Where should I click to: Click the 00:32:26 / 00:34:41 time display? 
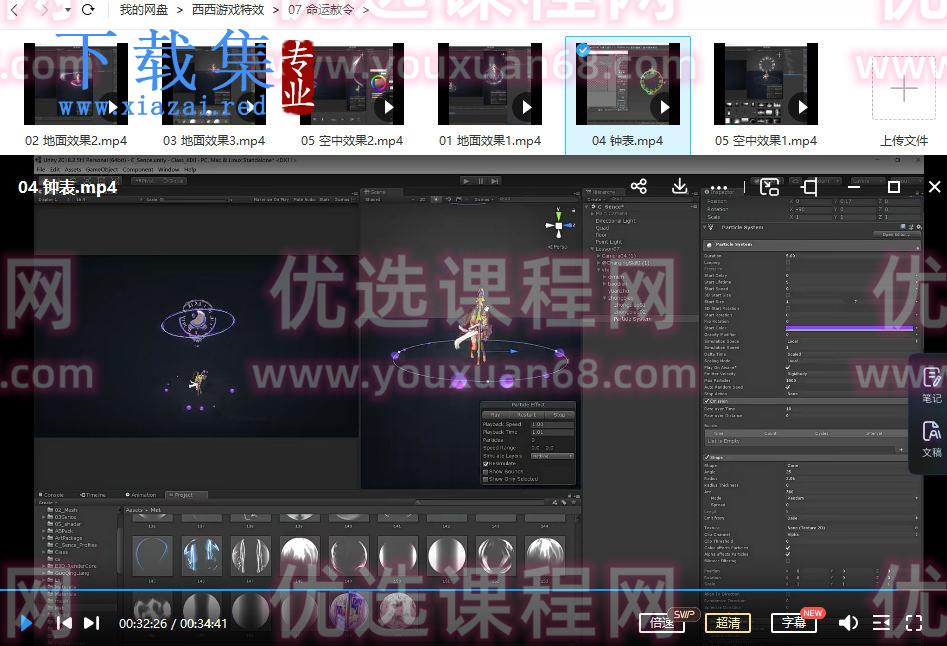[x=173, y=623]
